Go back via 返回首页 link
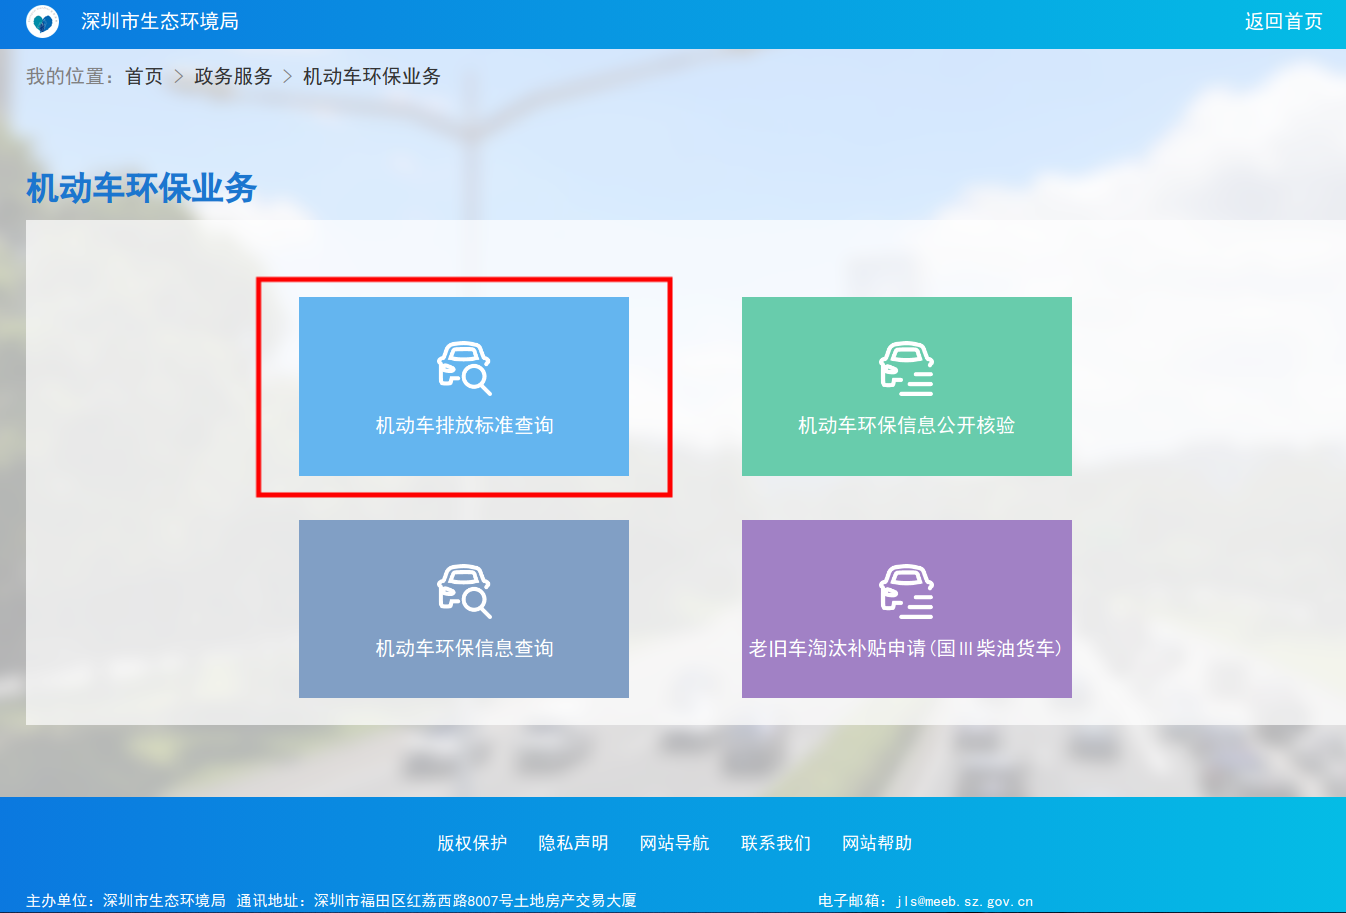The image size is (1346, 913). (x=1283, y=21)
